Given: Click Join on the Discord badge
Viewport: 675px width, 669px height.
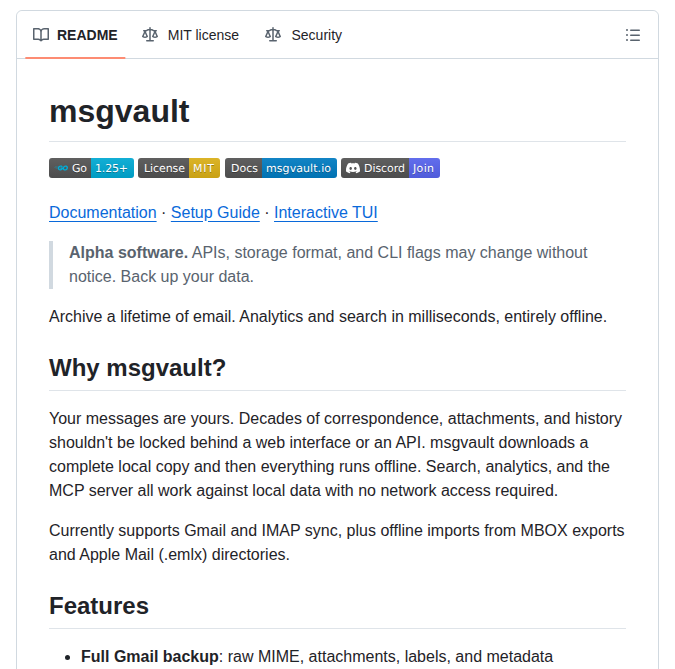Looking at the screenshot, I should click(x=424, y=168).
